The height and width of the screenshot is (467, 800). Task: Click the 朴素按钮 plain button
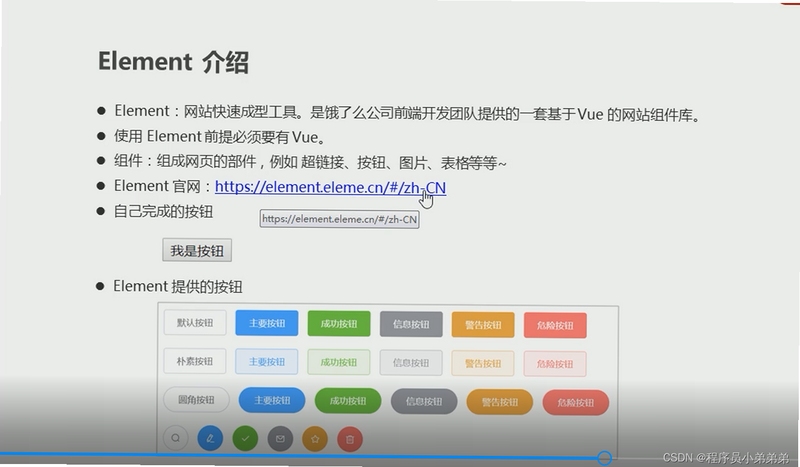[x=195, y=361]
